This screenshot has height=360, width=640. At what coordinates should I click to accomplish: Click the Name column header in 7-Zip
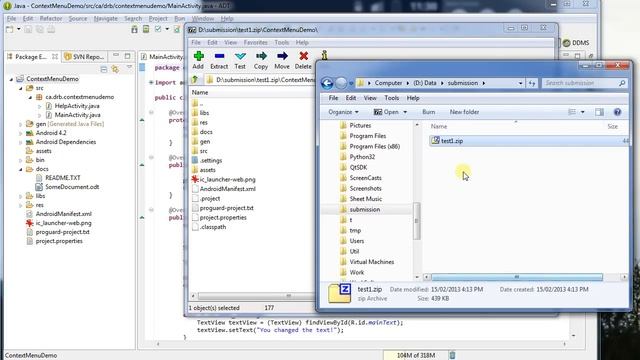[200, 93]
